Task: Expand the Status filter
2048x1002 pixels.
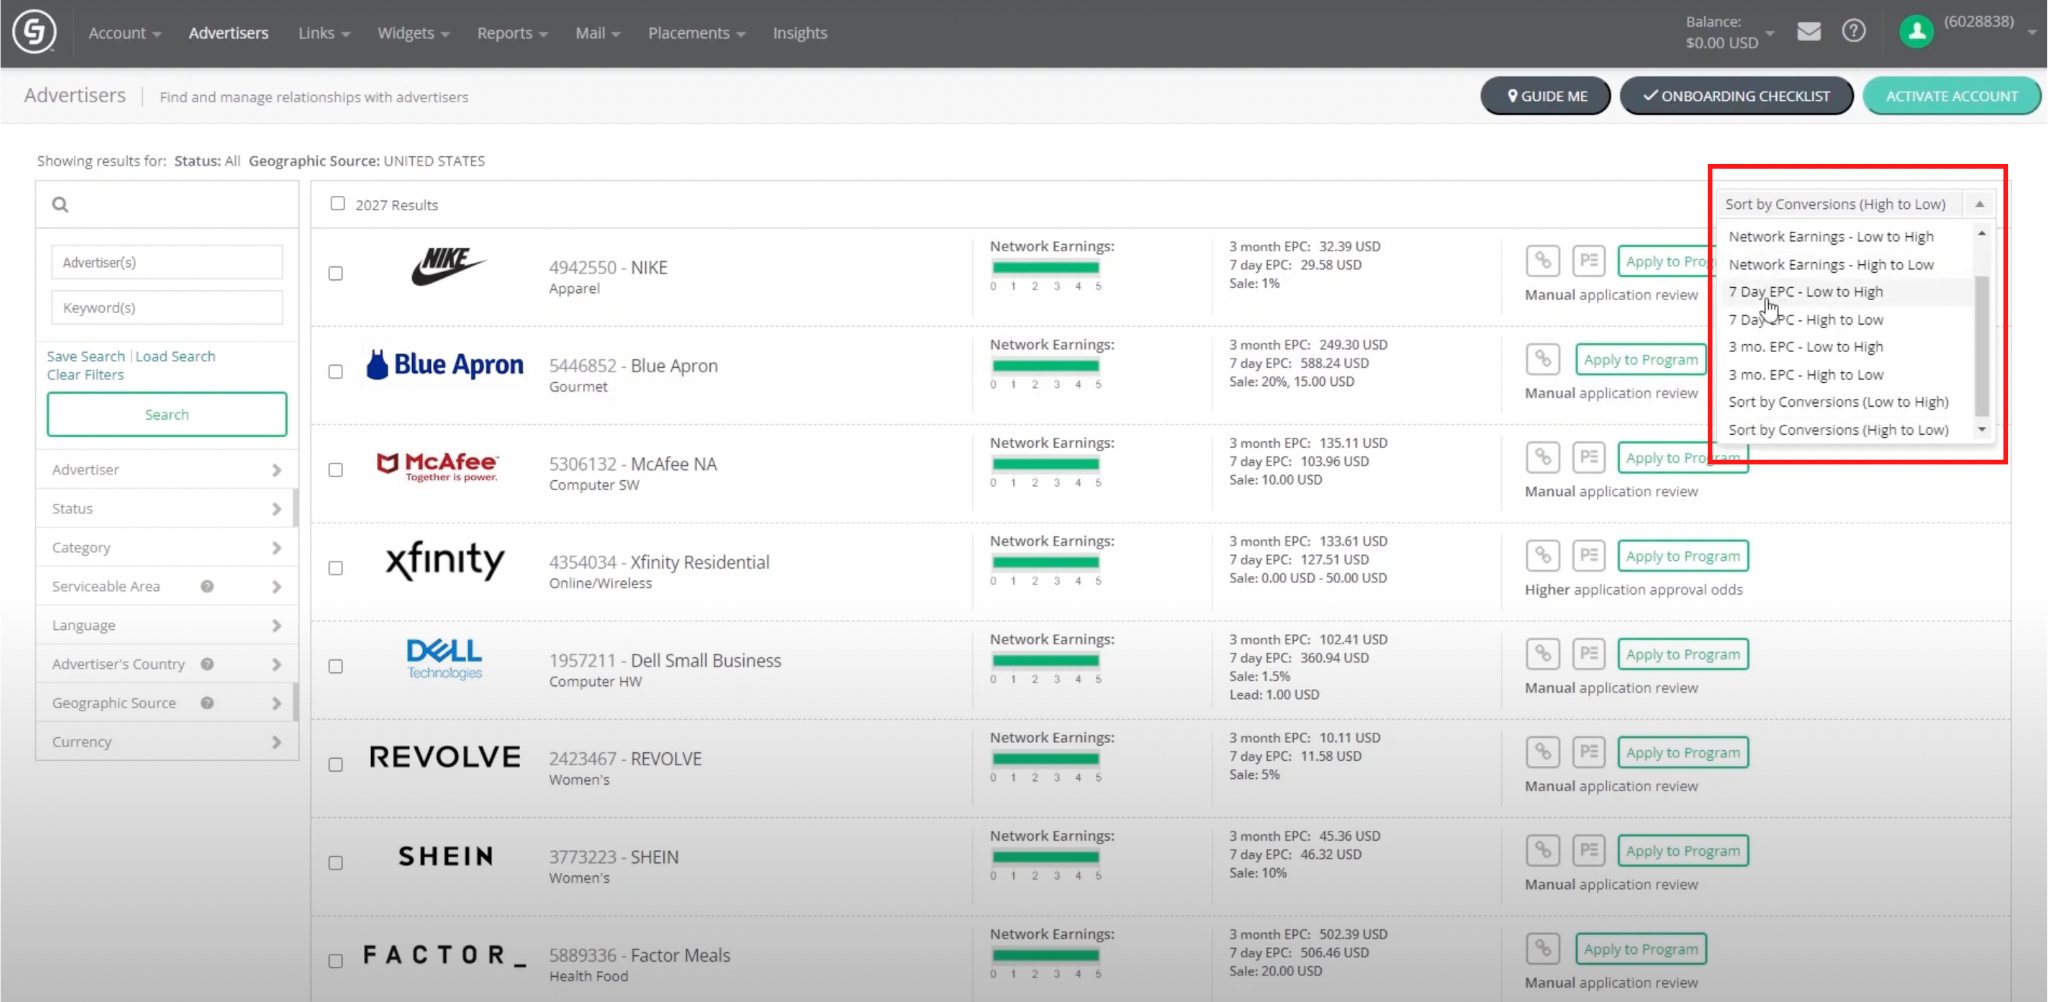Action: [167, 508]
